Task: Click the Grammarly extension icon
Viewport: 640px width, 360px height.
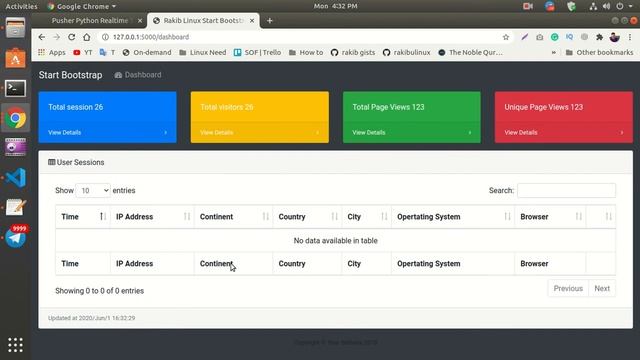Action: coord(554,37)
